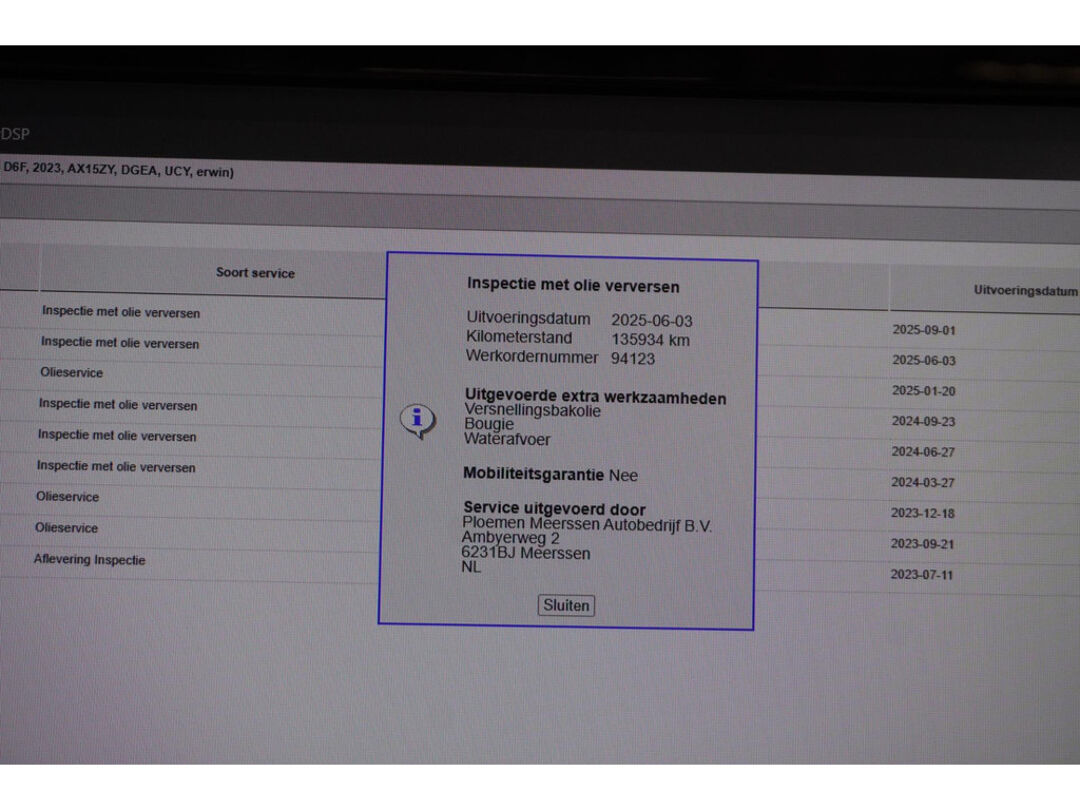Sort by the Uitvoeringsdatum column header
This screenshot has height=810, width=1080.
[x=1025, y=290]
